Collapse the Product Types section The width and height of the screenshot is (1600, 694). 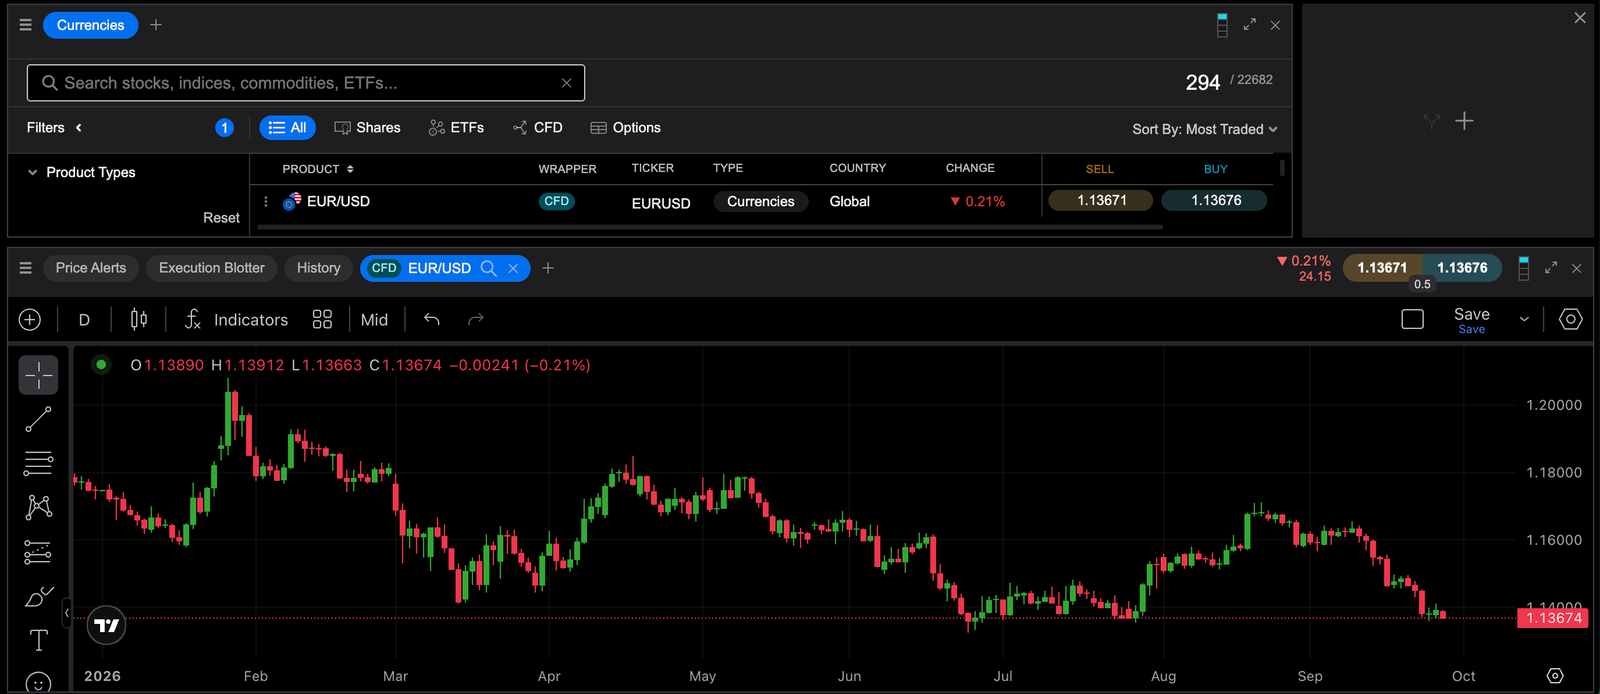33,172
